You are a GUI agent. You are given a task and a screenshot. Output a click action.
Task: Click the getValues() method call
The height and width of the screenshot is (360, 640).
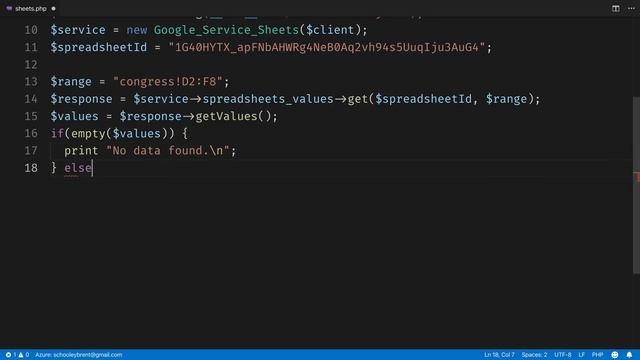(x=233, y=116)
